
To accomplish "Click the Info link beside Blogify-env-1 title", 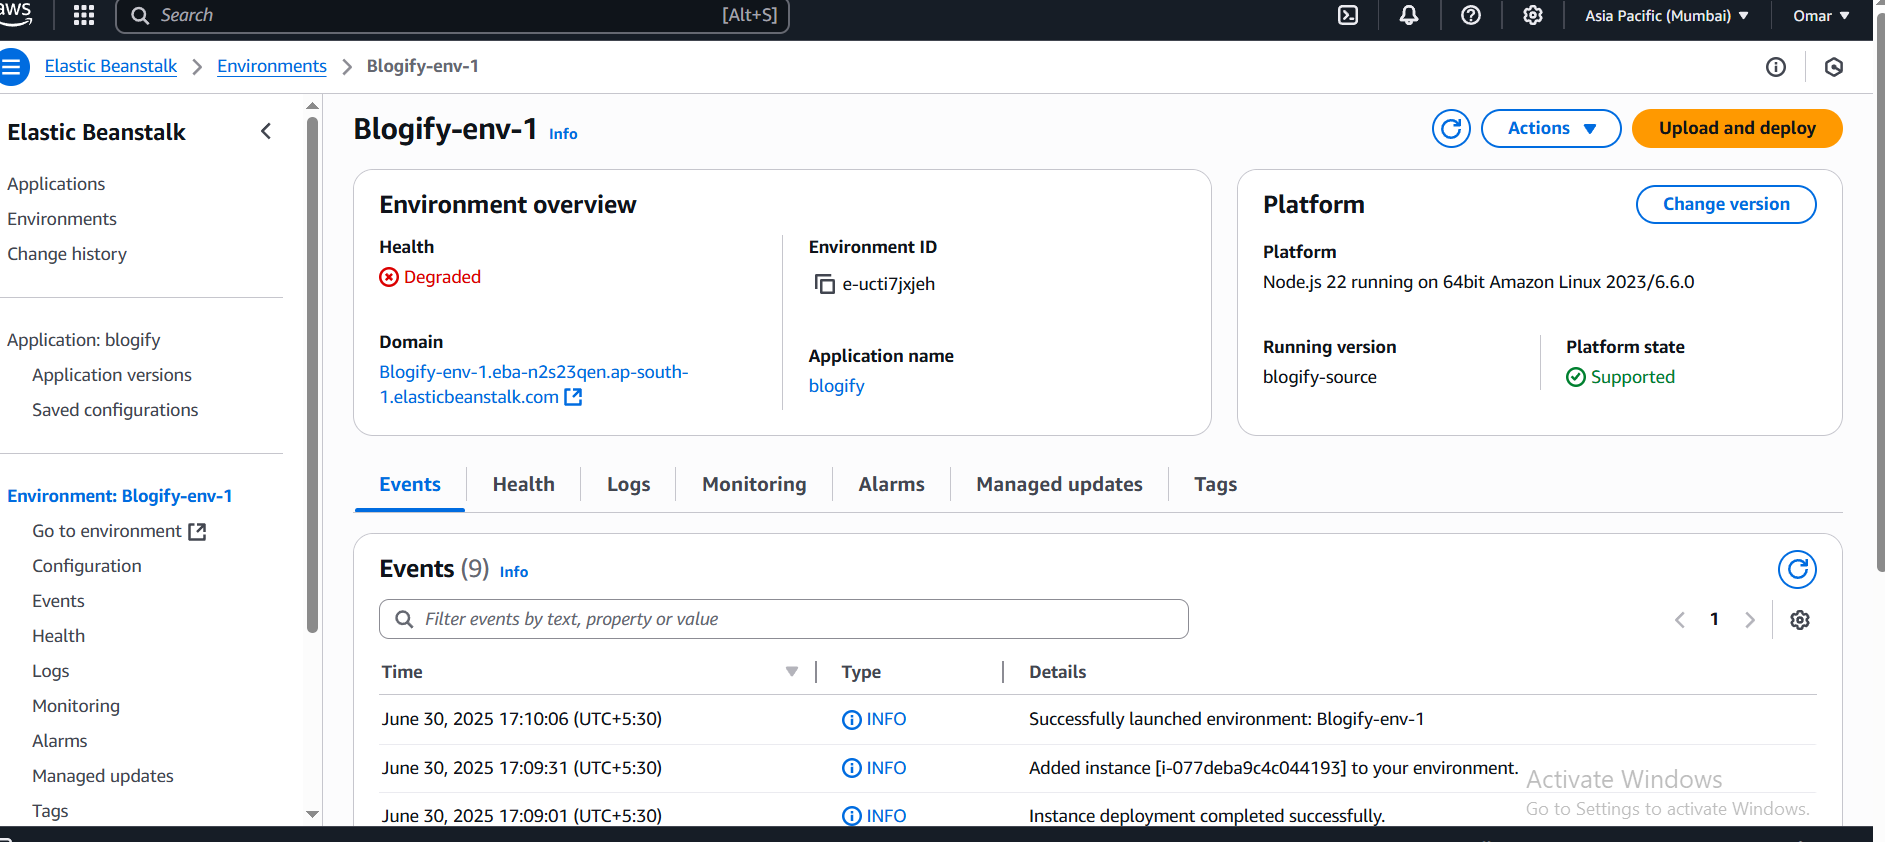I will (x=563, y=134).
